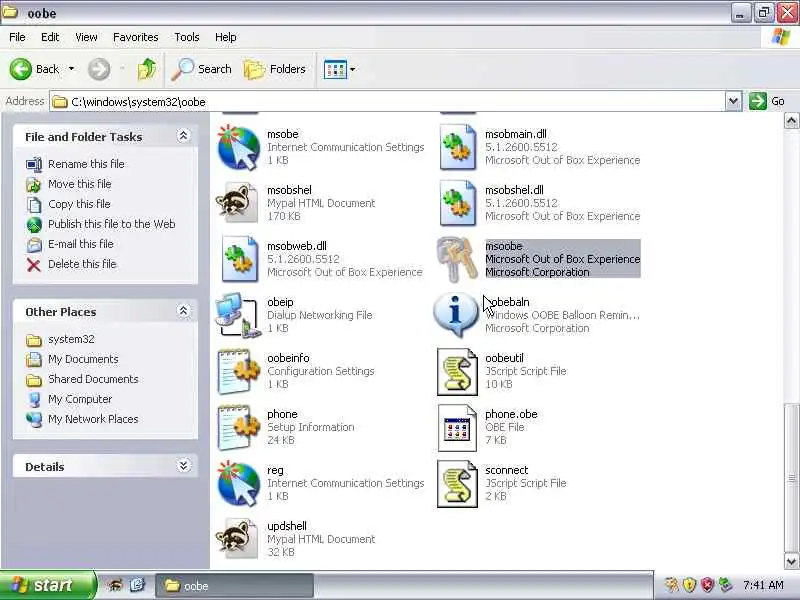
Task: Select the phone Setup Information icon
Action: click(x=239, y=428)
